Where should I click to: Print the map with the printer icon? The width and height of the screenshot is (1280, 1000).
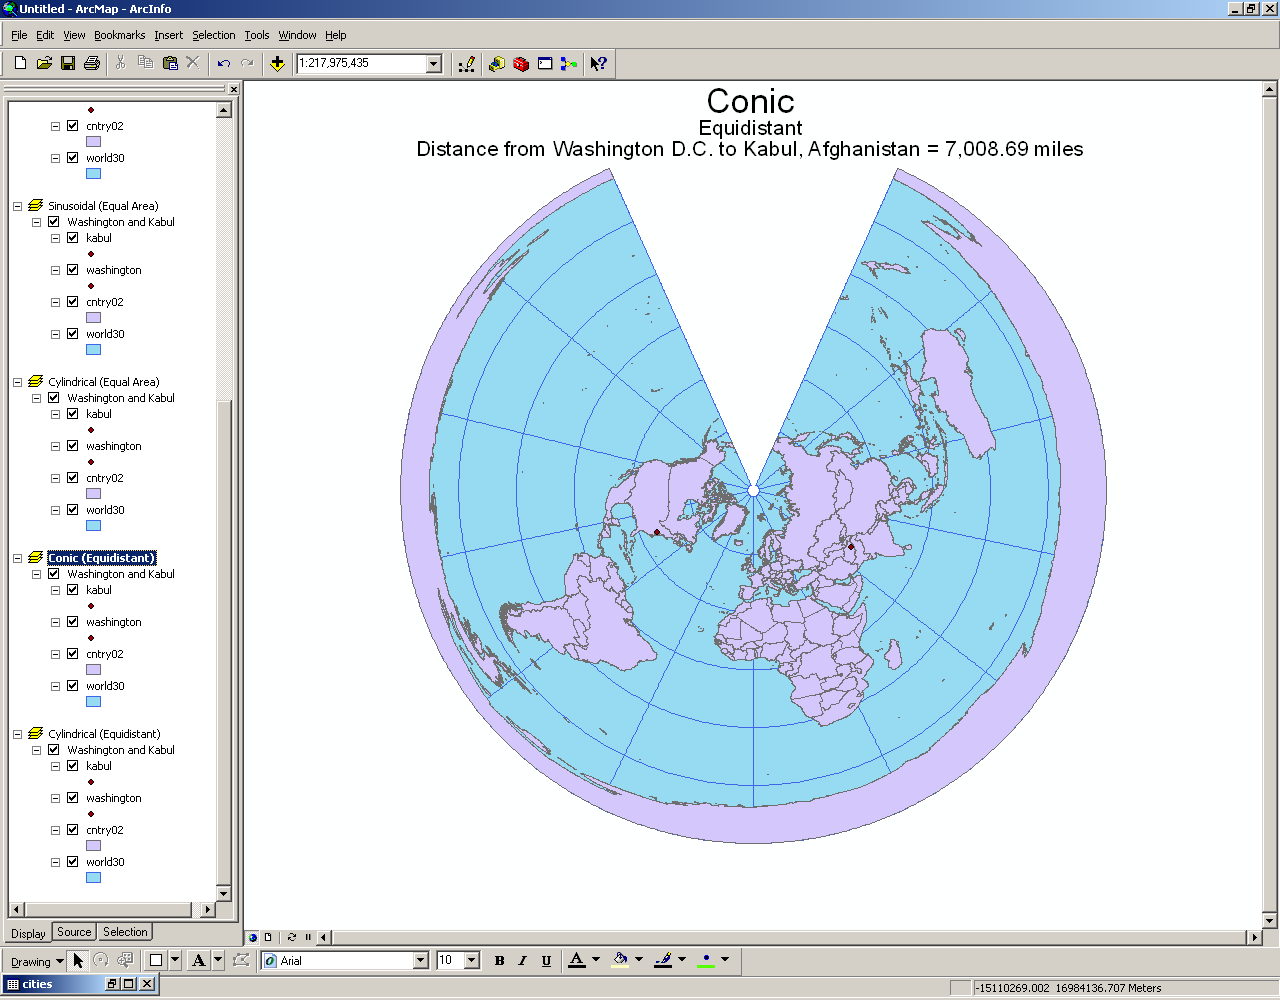[x=92, y=63]
